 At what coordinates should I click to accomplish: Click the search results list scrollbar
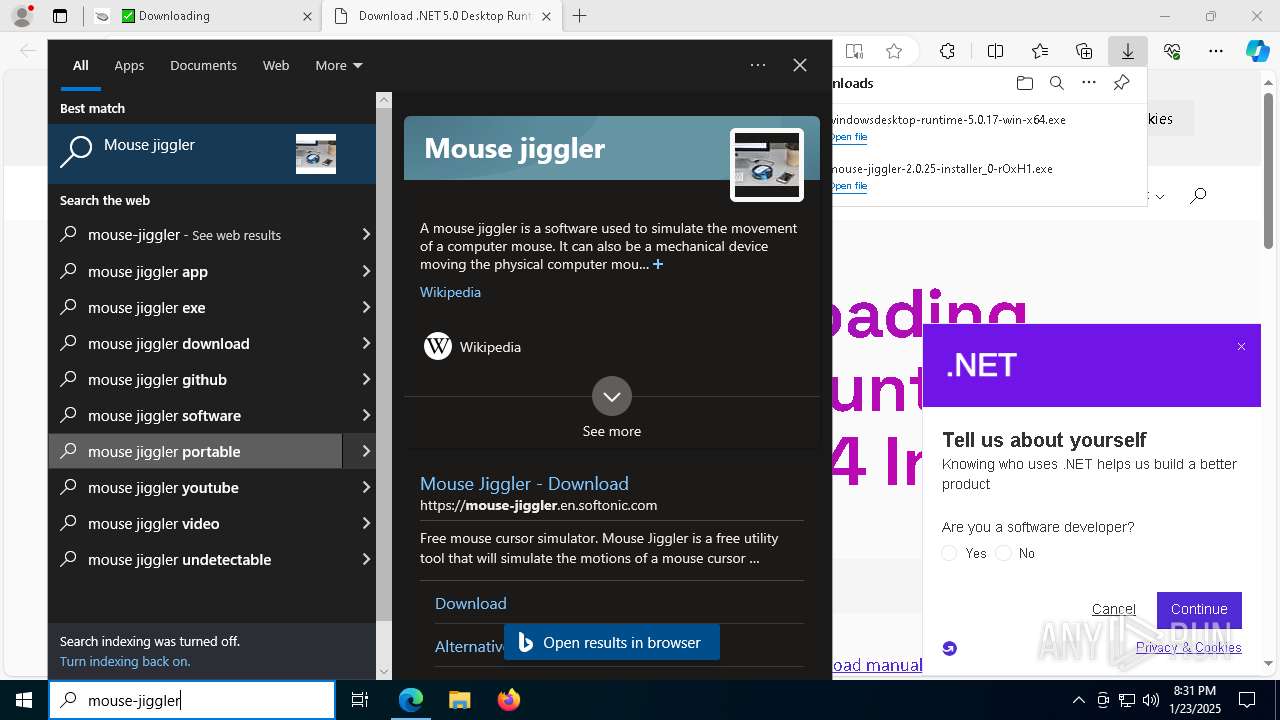click(384, 366)
